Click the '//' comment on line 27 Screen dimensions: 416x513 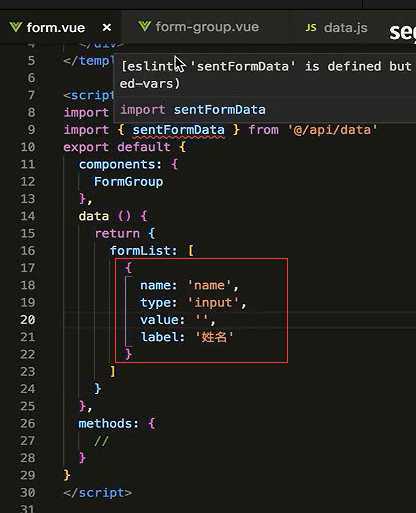(x=101, y=441)
